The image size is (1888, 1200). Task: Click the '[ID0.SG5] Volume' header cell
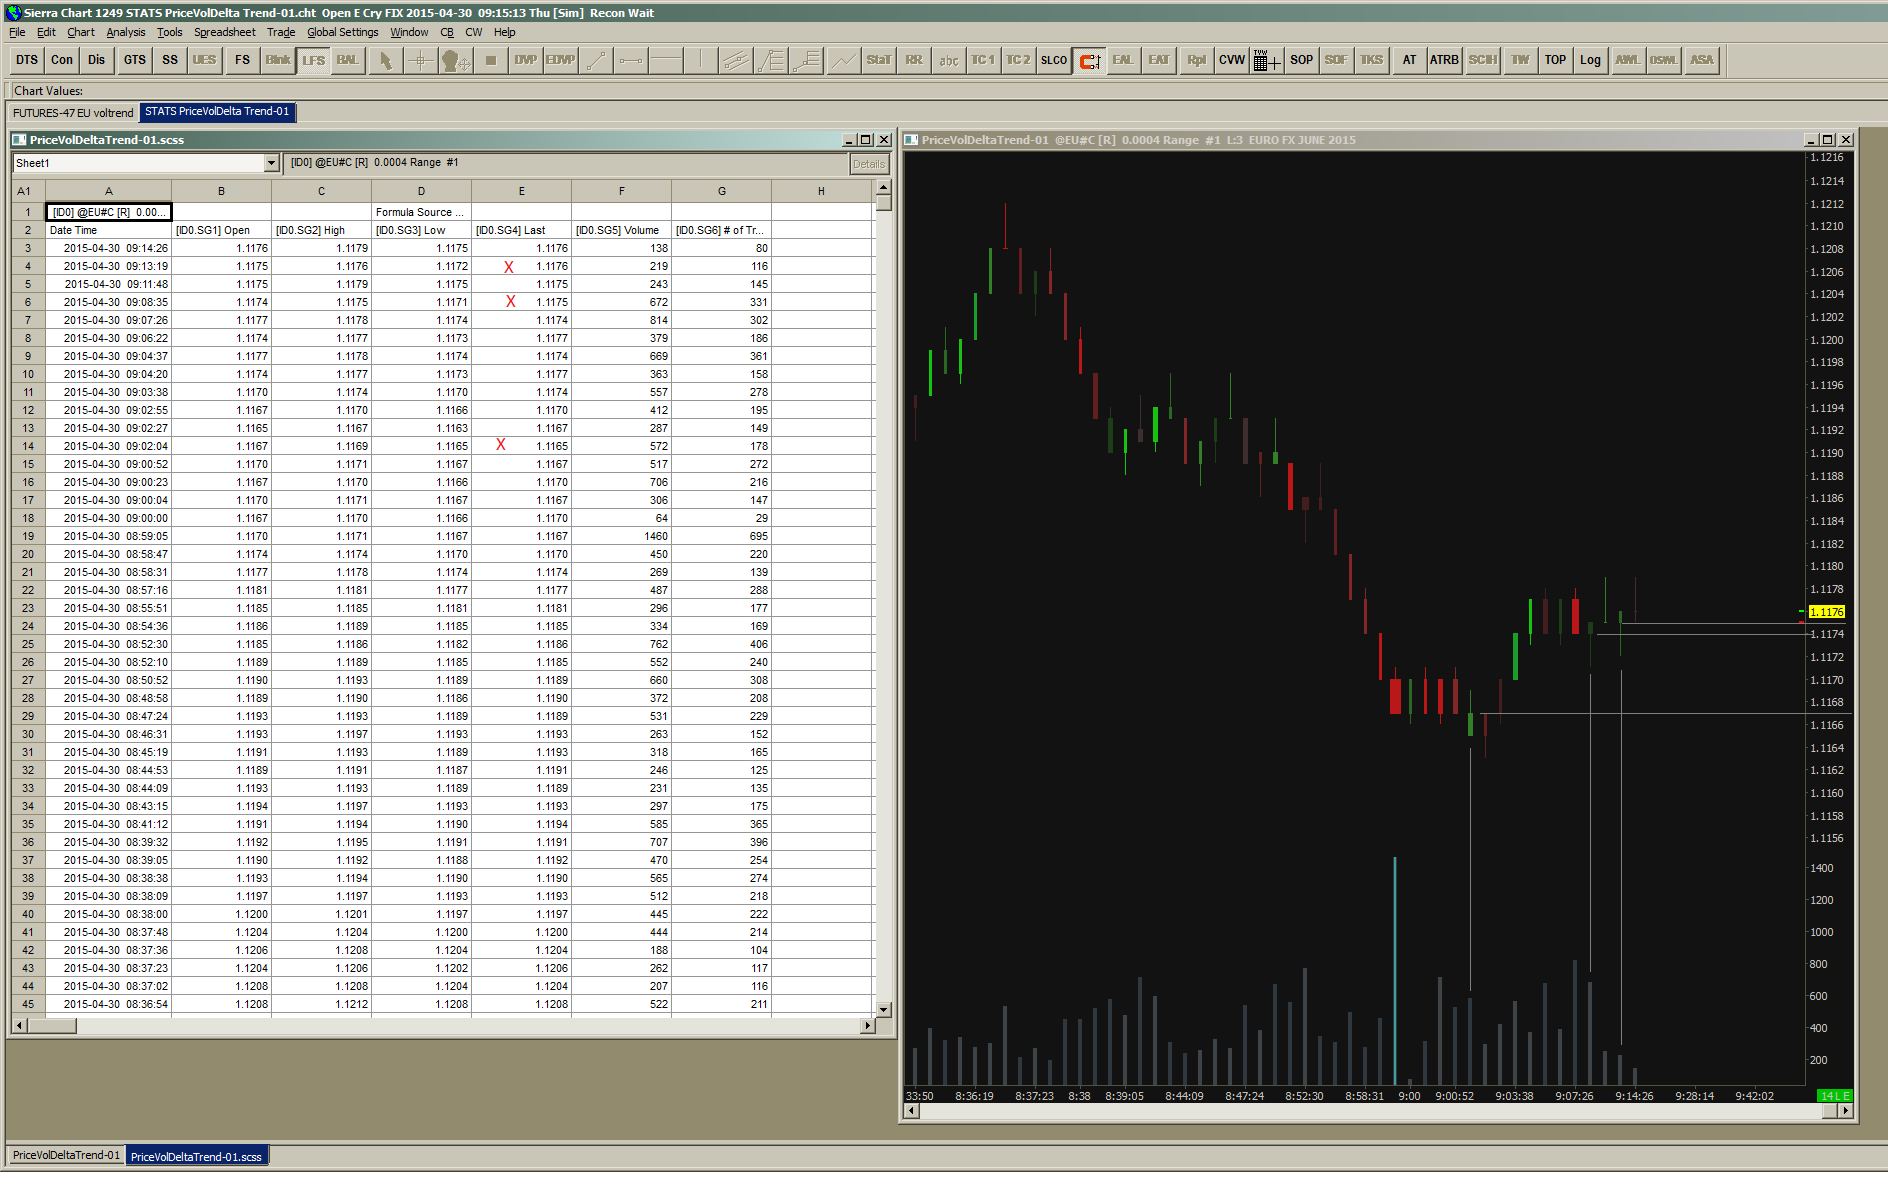coord(622,230)
